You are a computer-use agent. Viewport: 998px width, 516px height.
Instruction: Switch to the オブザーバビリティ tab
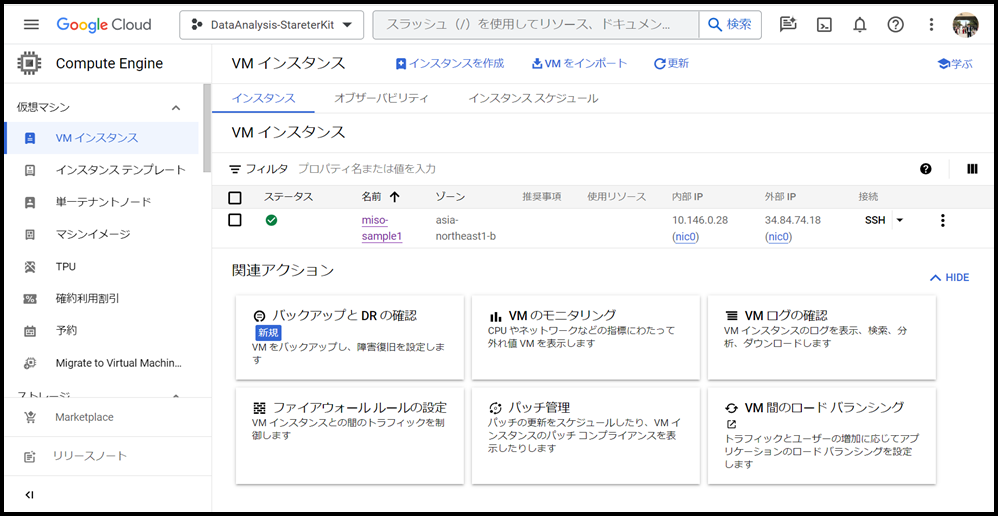[381, 98]
